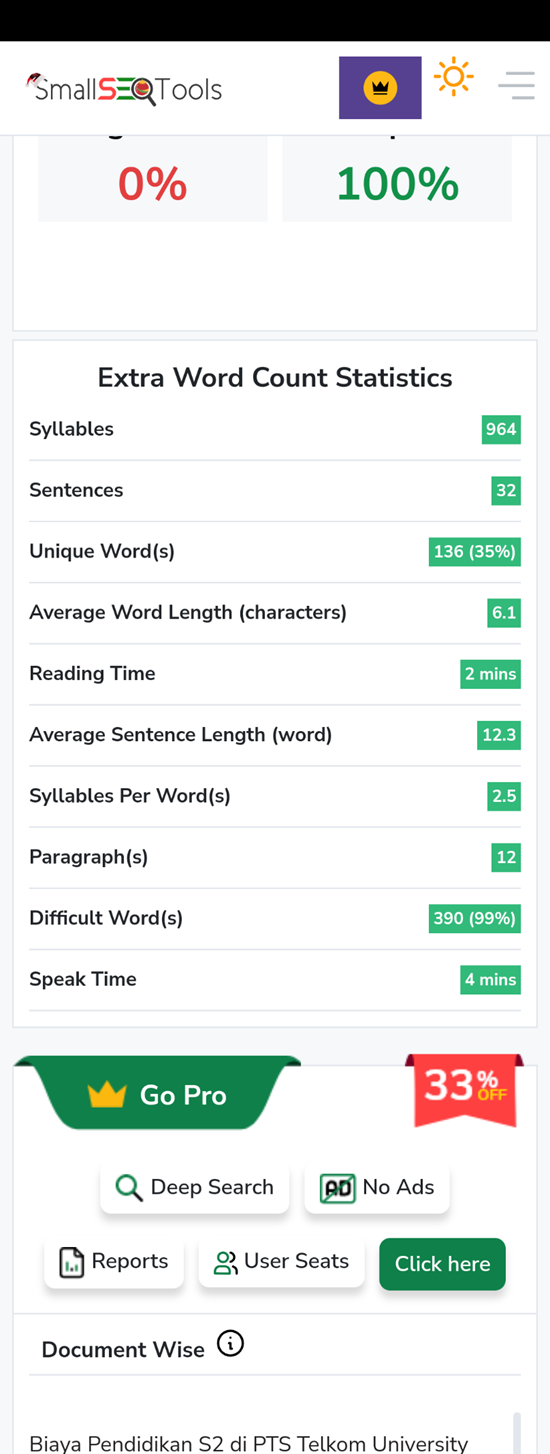
Task: Open the Reports feature
Action: tap(114, 1262)
